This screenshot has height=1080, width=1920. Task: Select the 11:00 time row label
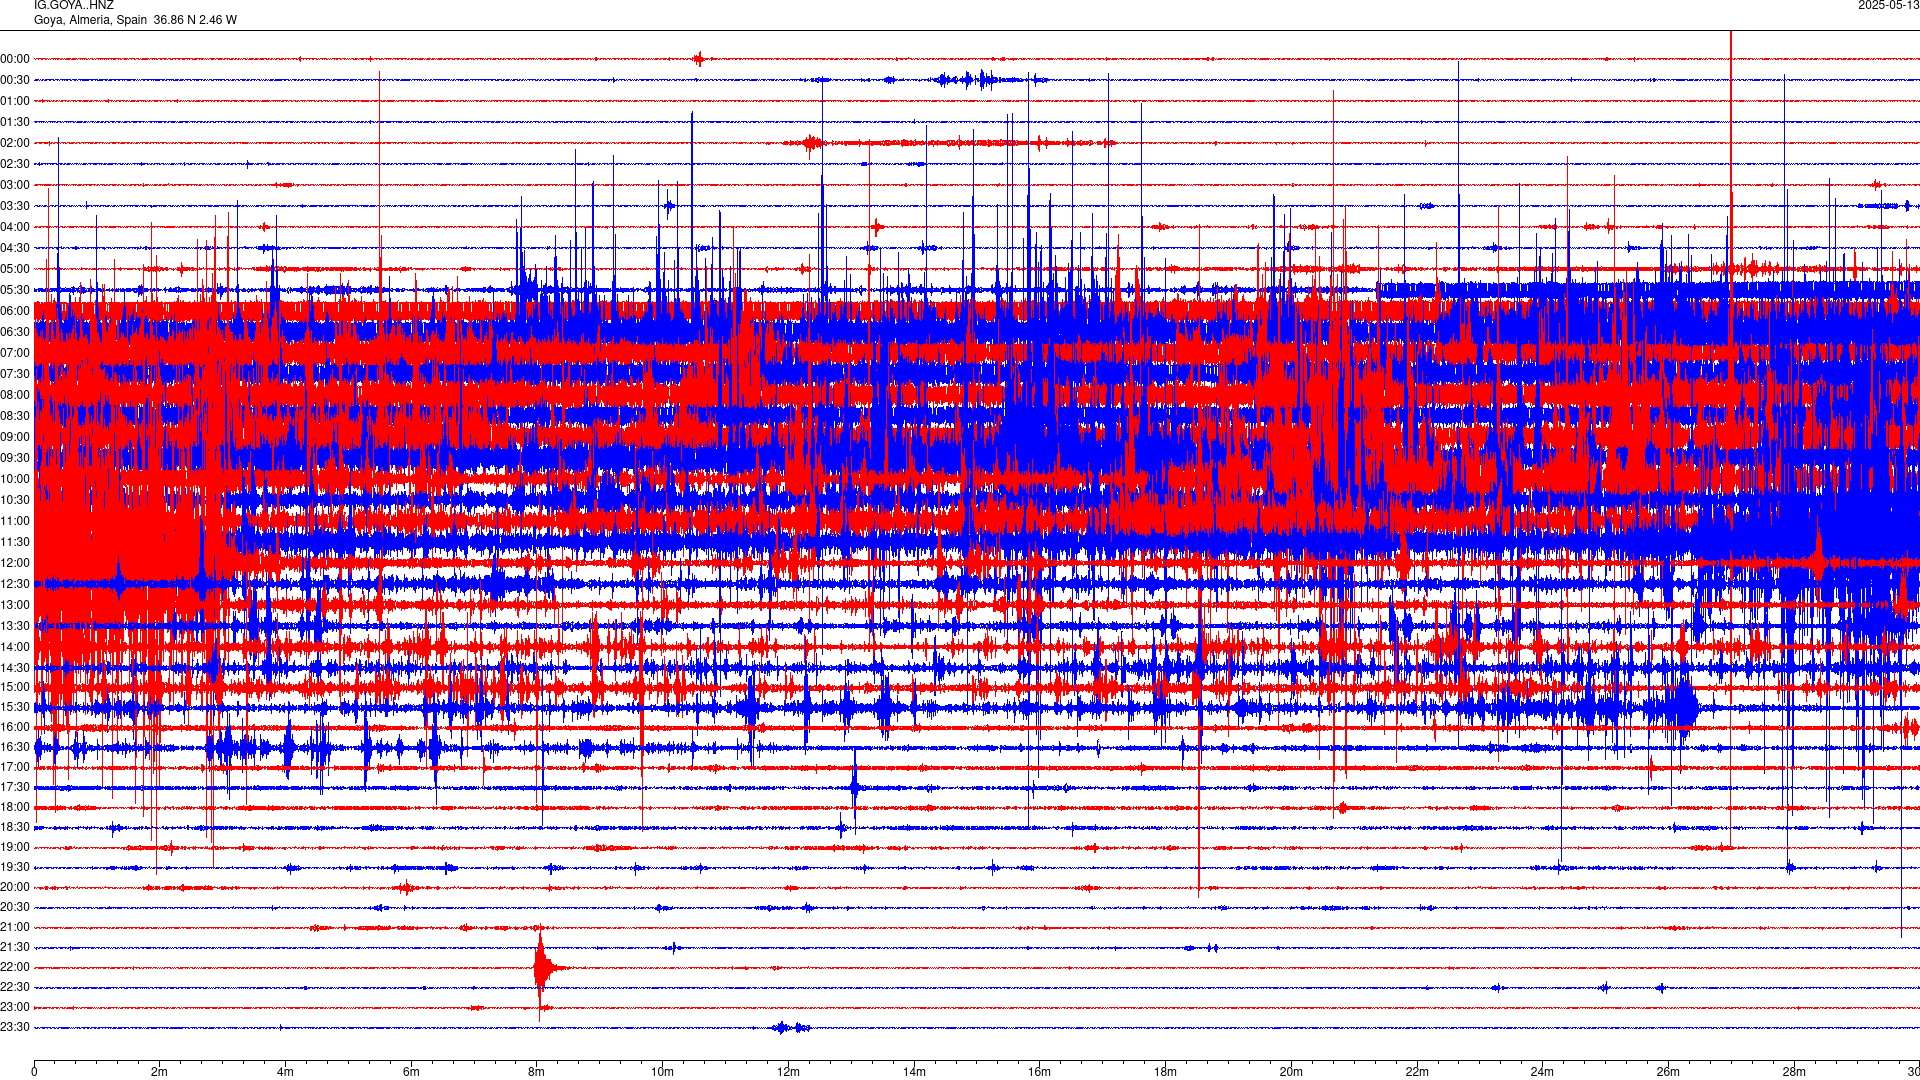(x=15, y=521)
